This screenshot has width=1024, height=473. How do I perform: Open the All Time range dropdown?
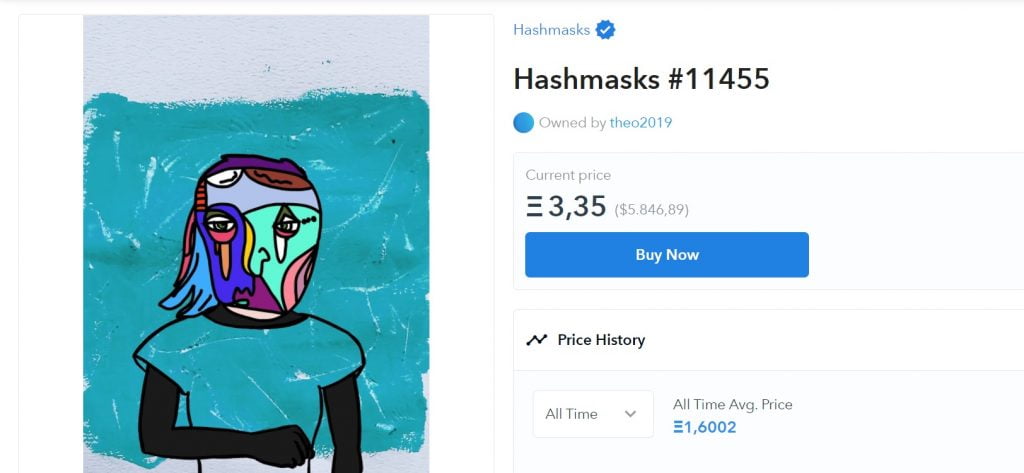[592, 414]
